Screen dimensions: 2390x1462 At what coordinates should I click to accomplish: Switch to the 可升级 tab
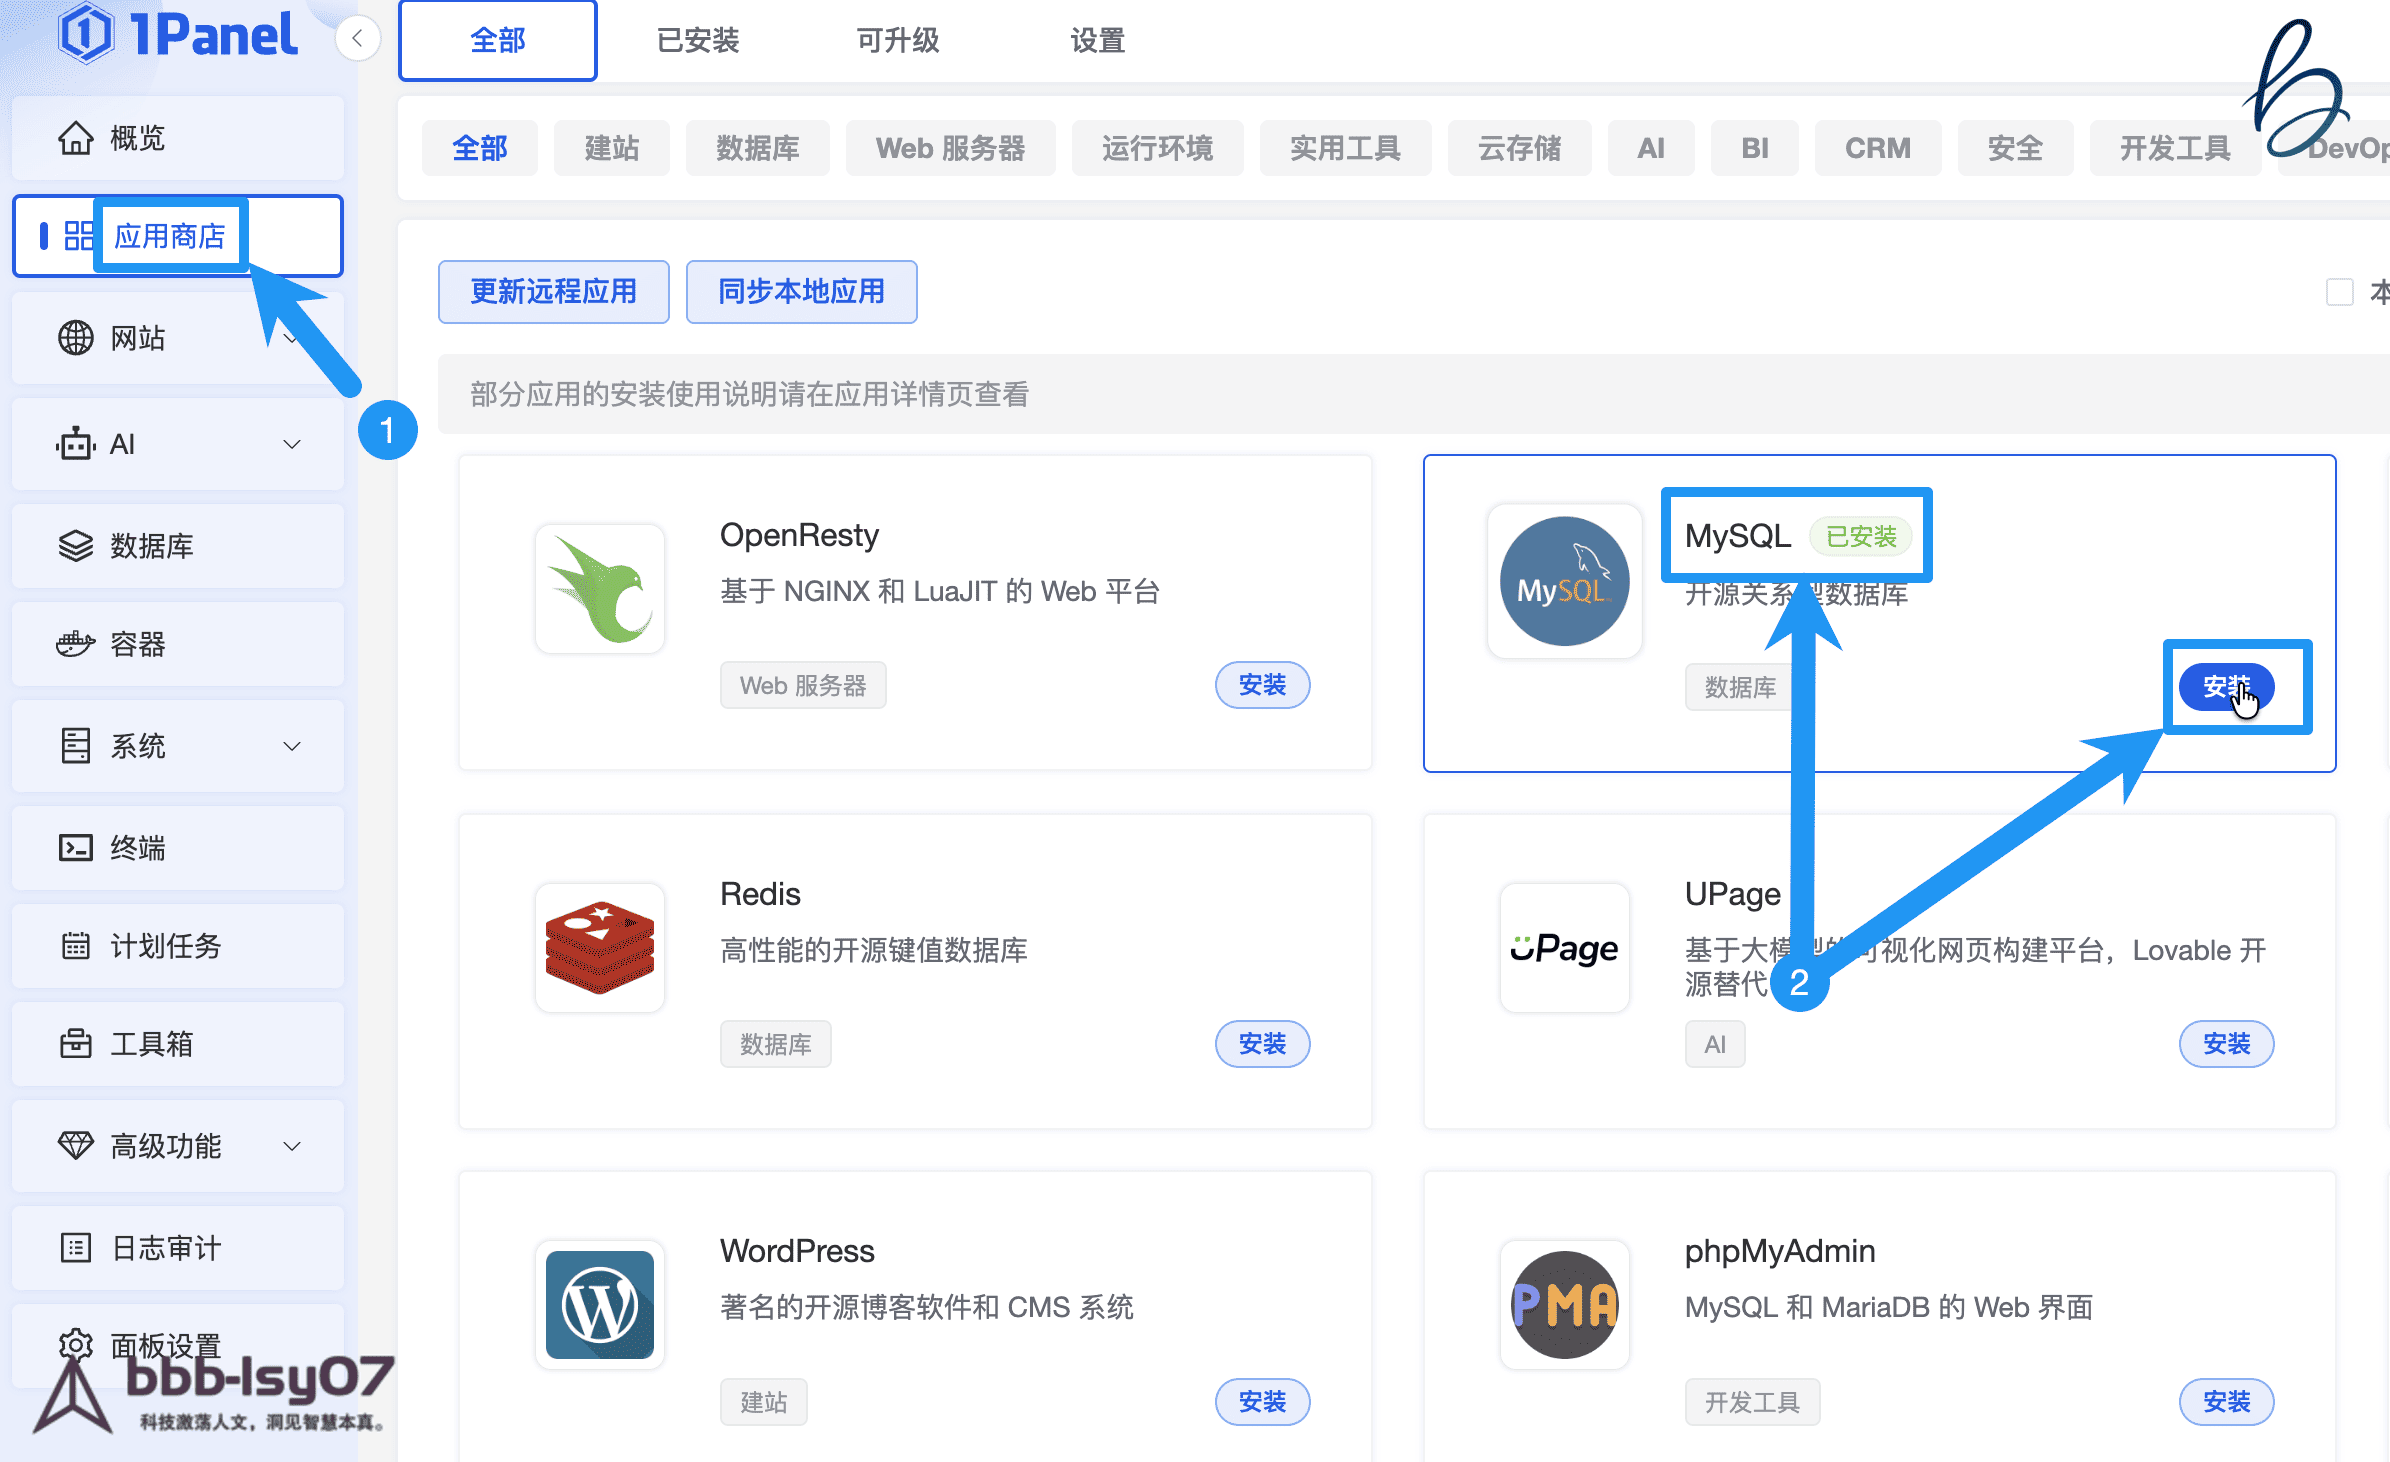point(898,40)
